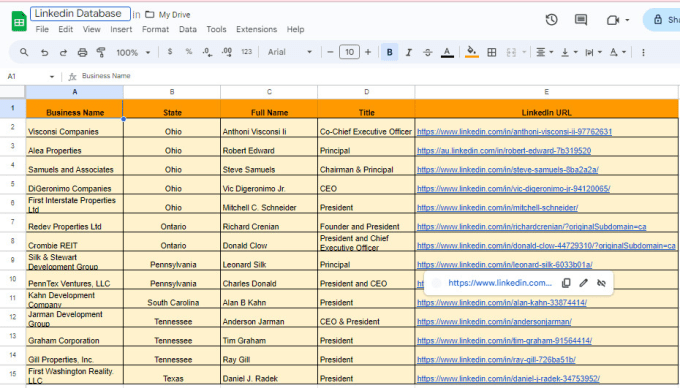
Task: Open the Format menu
Action: coord(155,29)
